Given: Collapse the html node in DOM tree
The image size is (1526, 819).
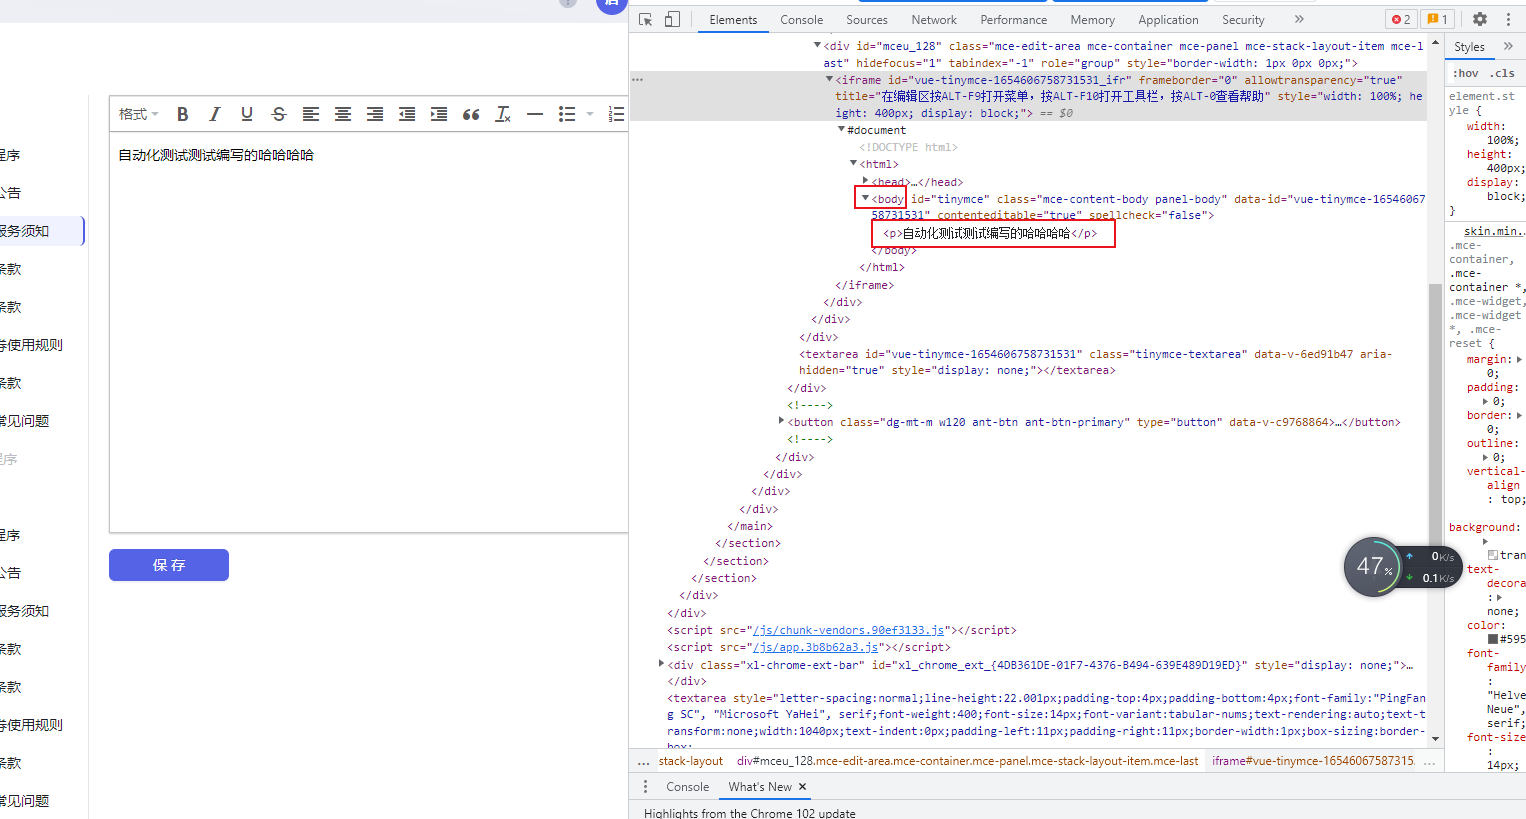Looking at the screenshot, I should (853, 163).
